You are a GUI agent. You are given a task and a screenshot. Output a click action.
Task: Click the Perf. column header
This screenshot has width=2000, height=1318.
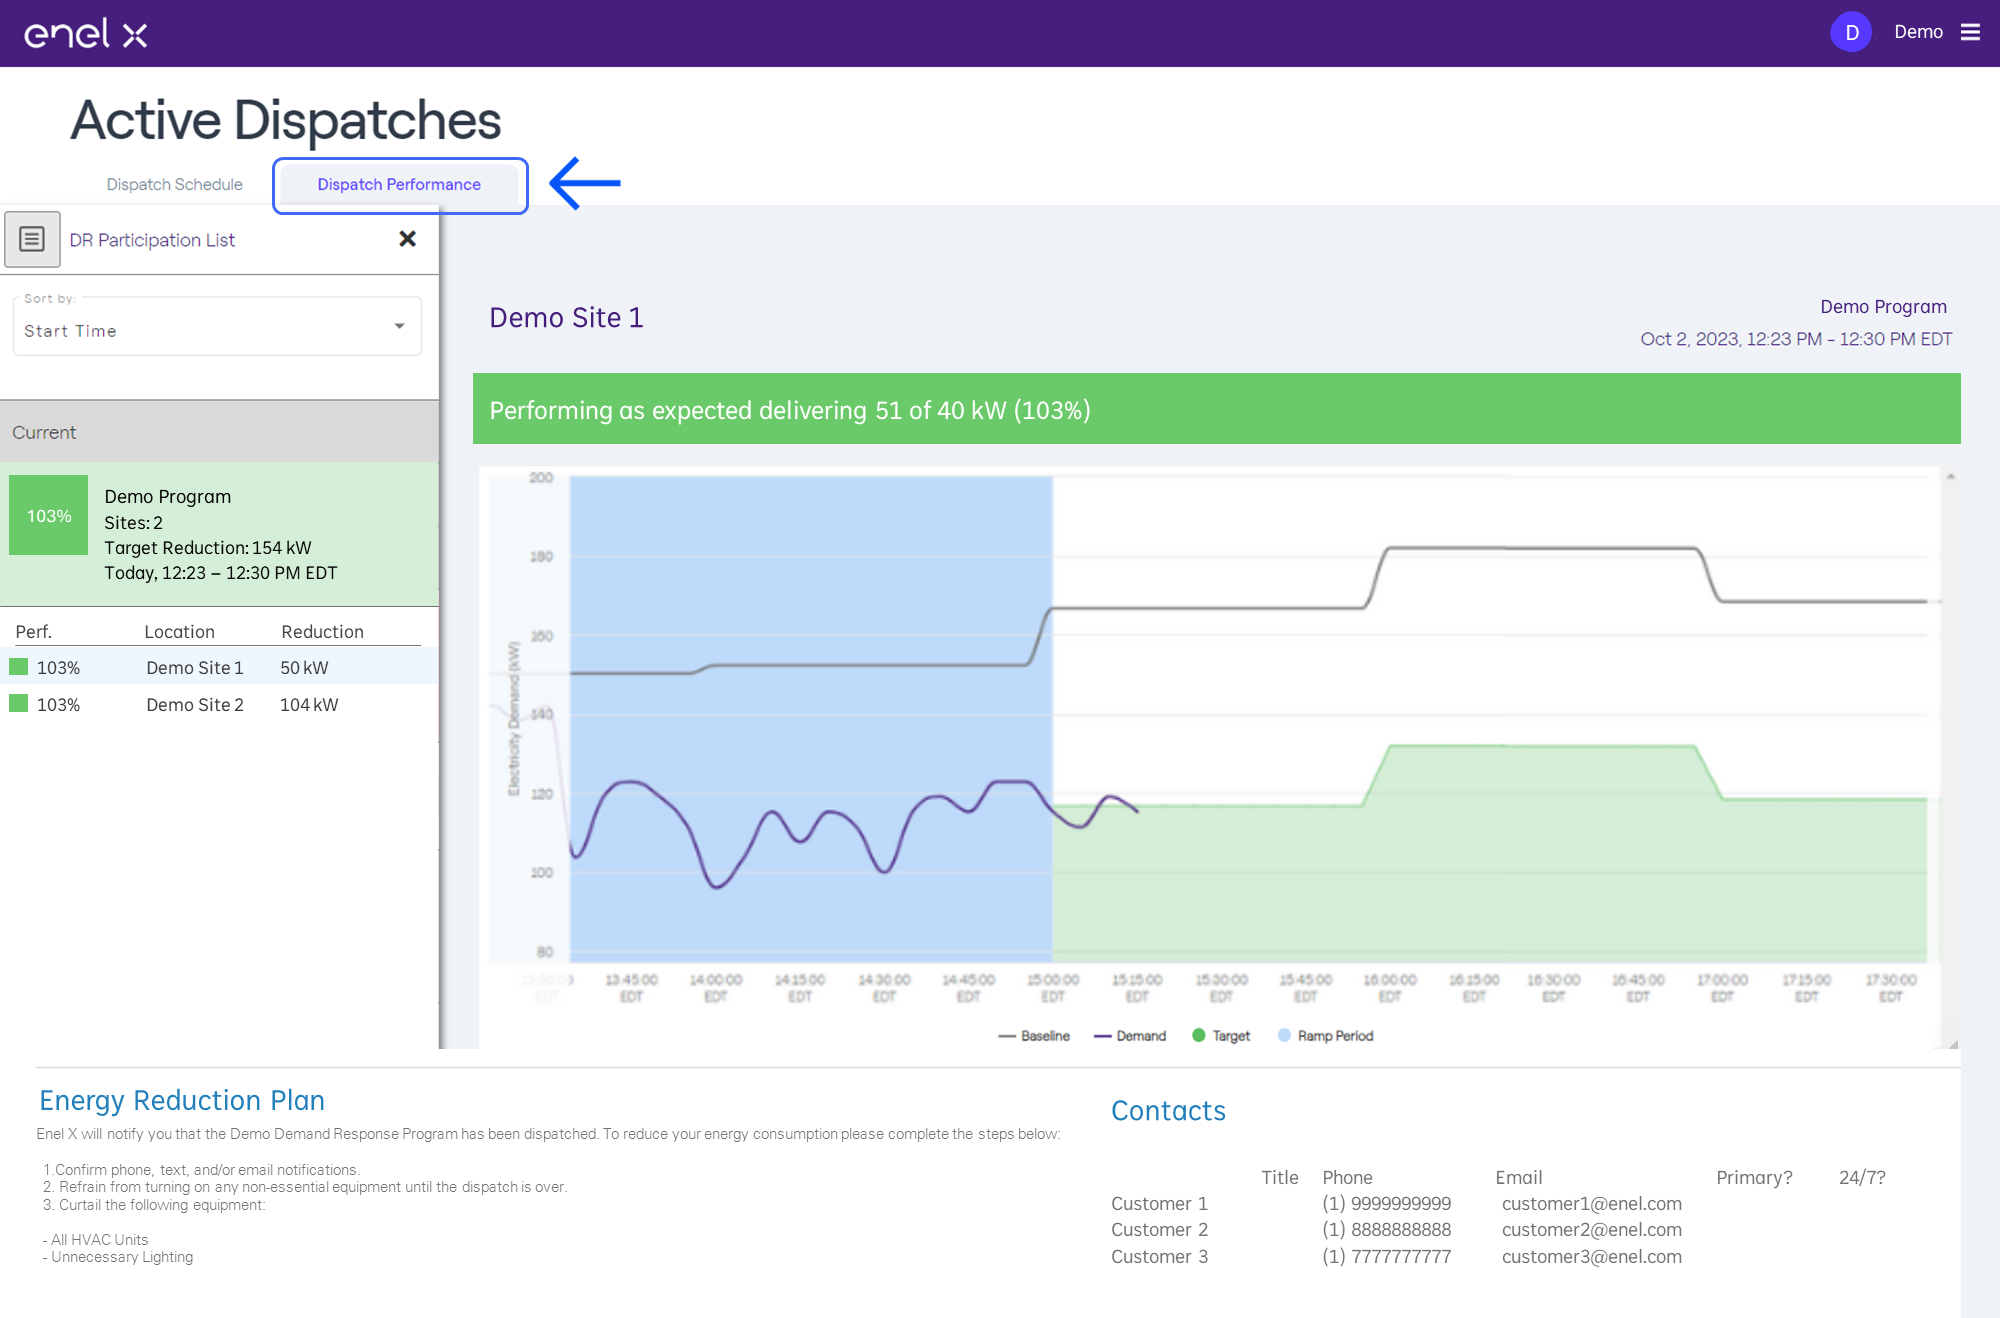[x=34, y=631]
